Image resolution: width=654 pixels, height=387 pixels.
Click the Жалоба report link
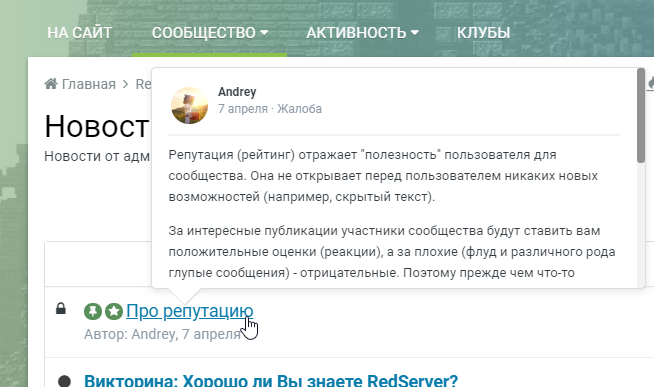[299, 109]
